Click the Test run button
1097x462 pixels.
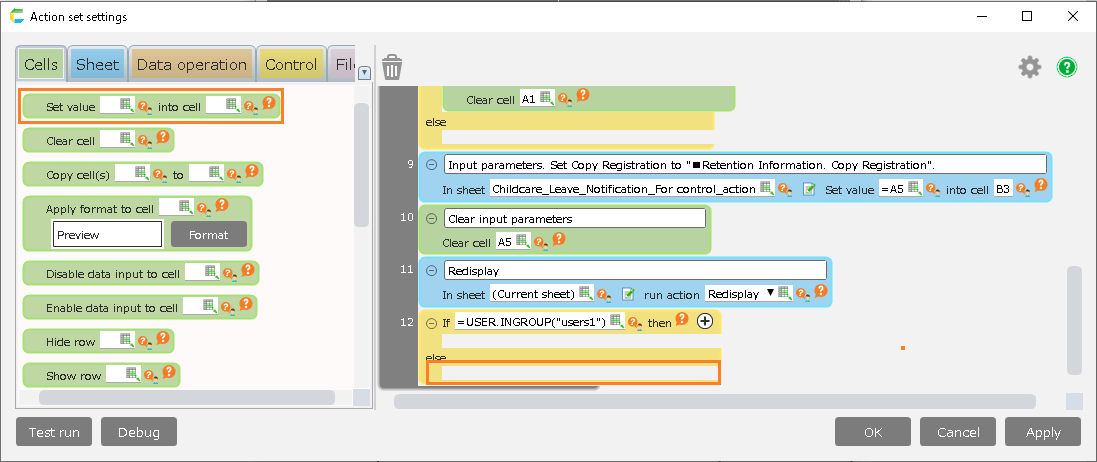pos(55,432)
